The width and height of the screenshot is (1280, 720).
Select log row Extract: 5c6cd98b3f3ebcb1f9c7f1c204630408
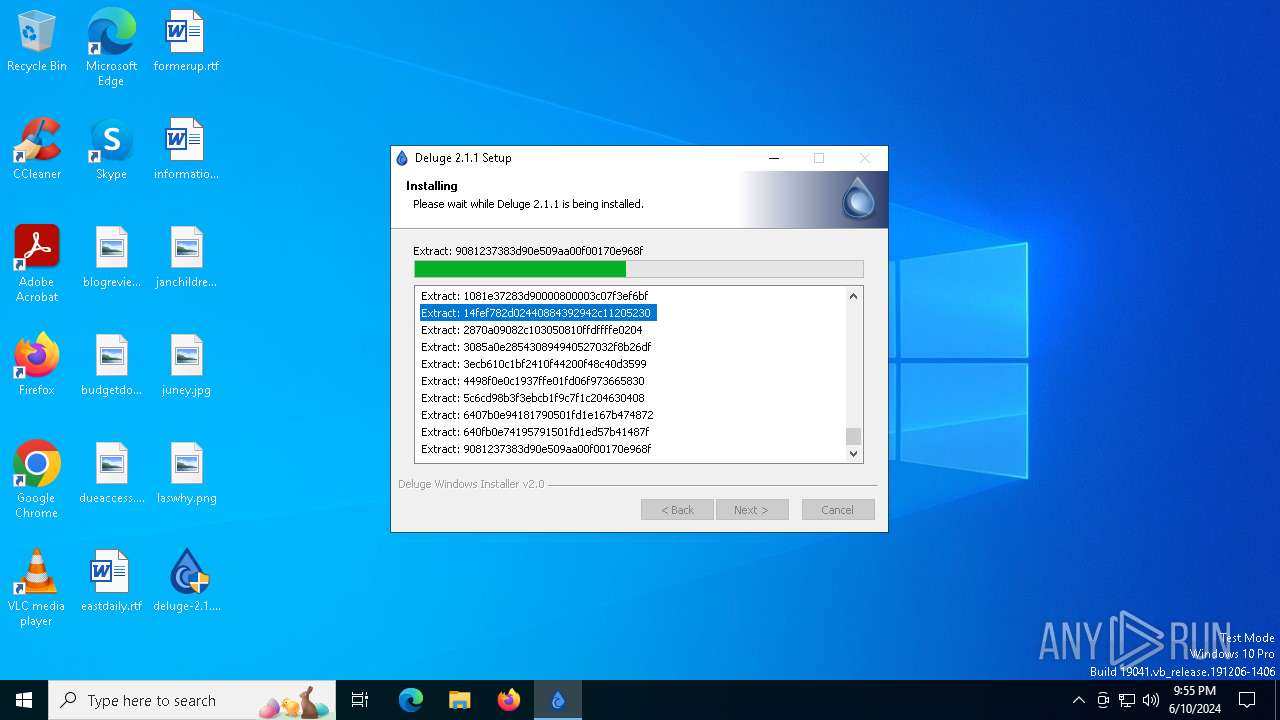532,398
